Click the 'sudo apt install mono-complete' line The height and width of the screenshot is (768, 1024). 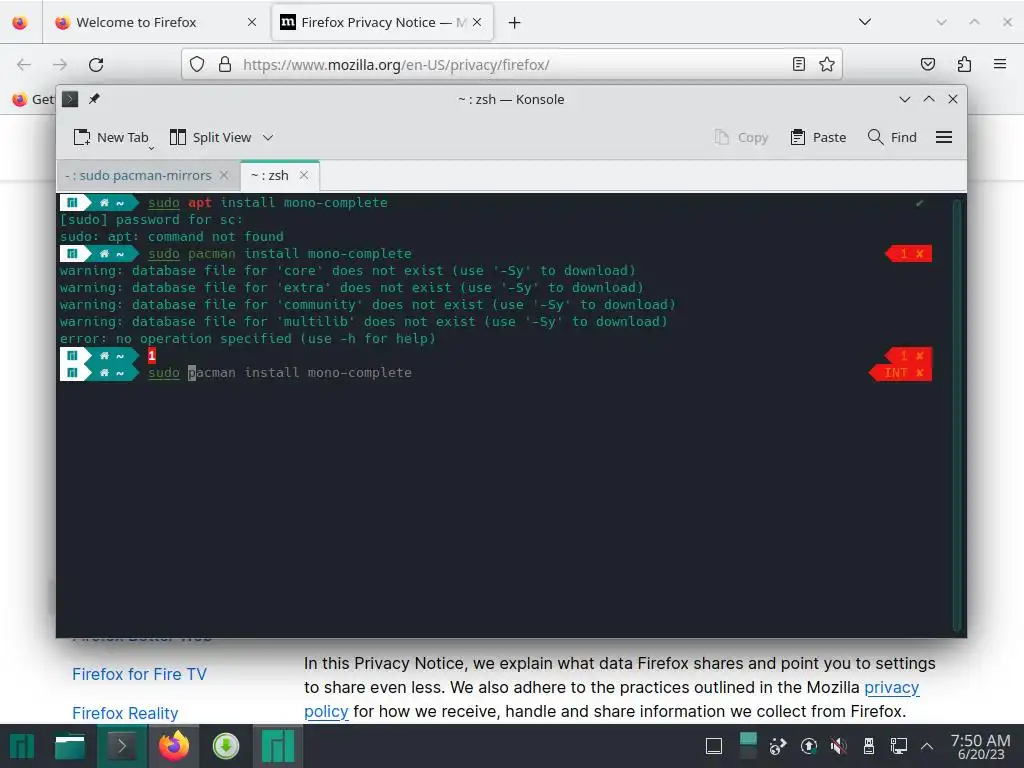(268, 202)
